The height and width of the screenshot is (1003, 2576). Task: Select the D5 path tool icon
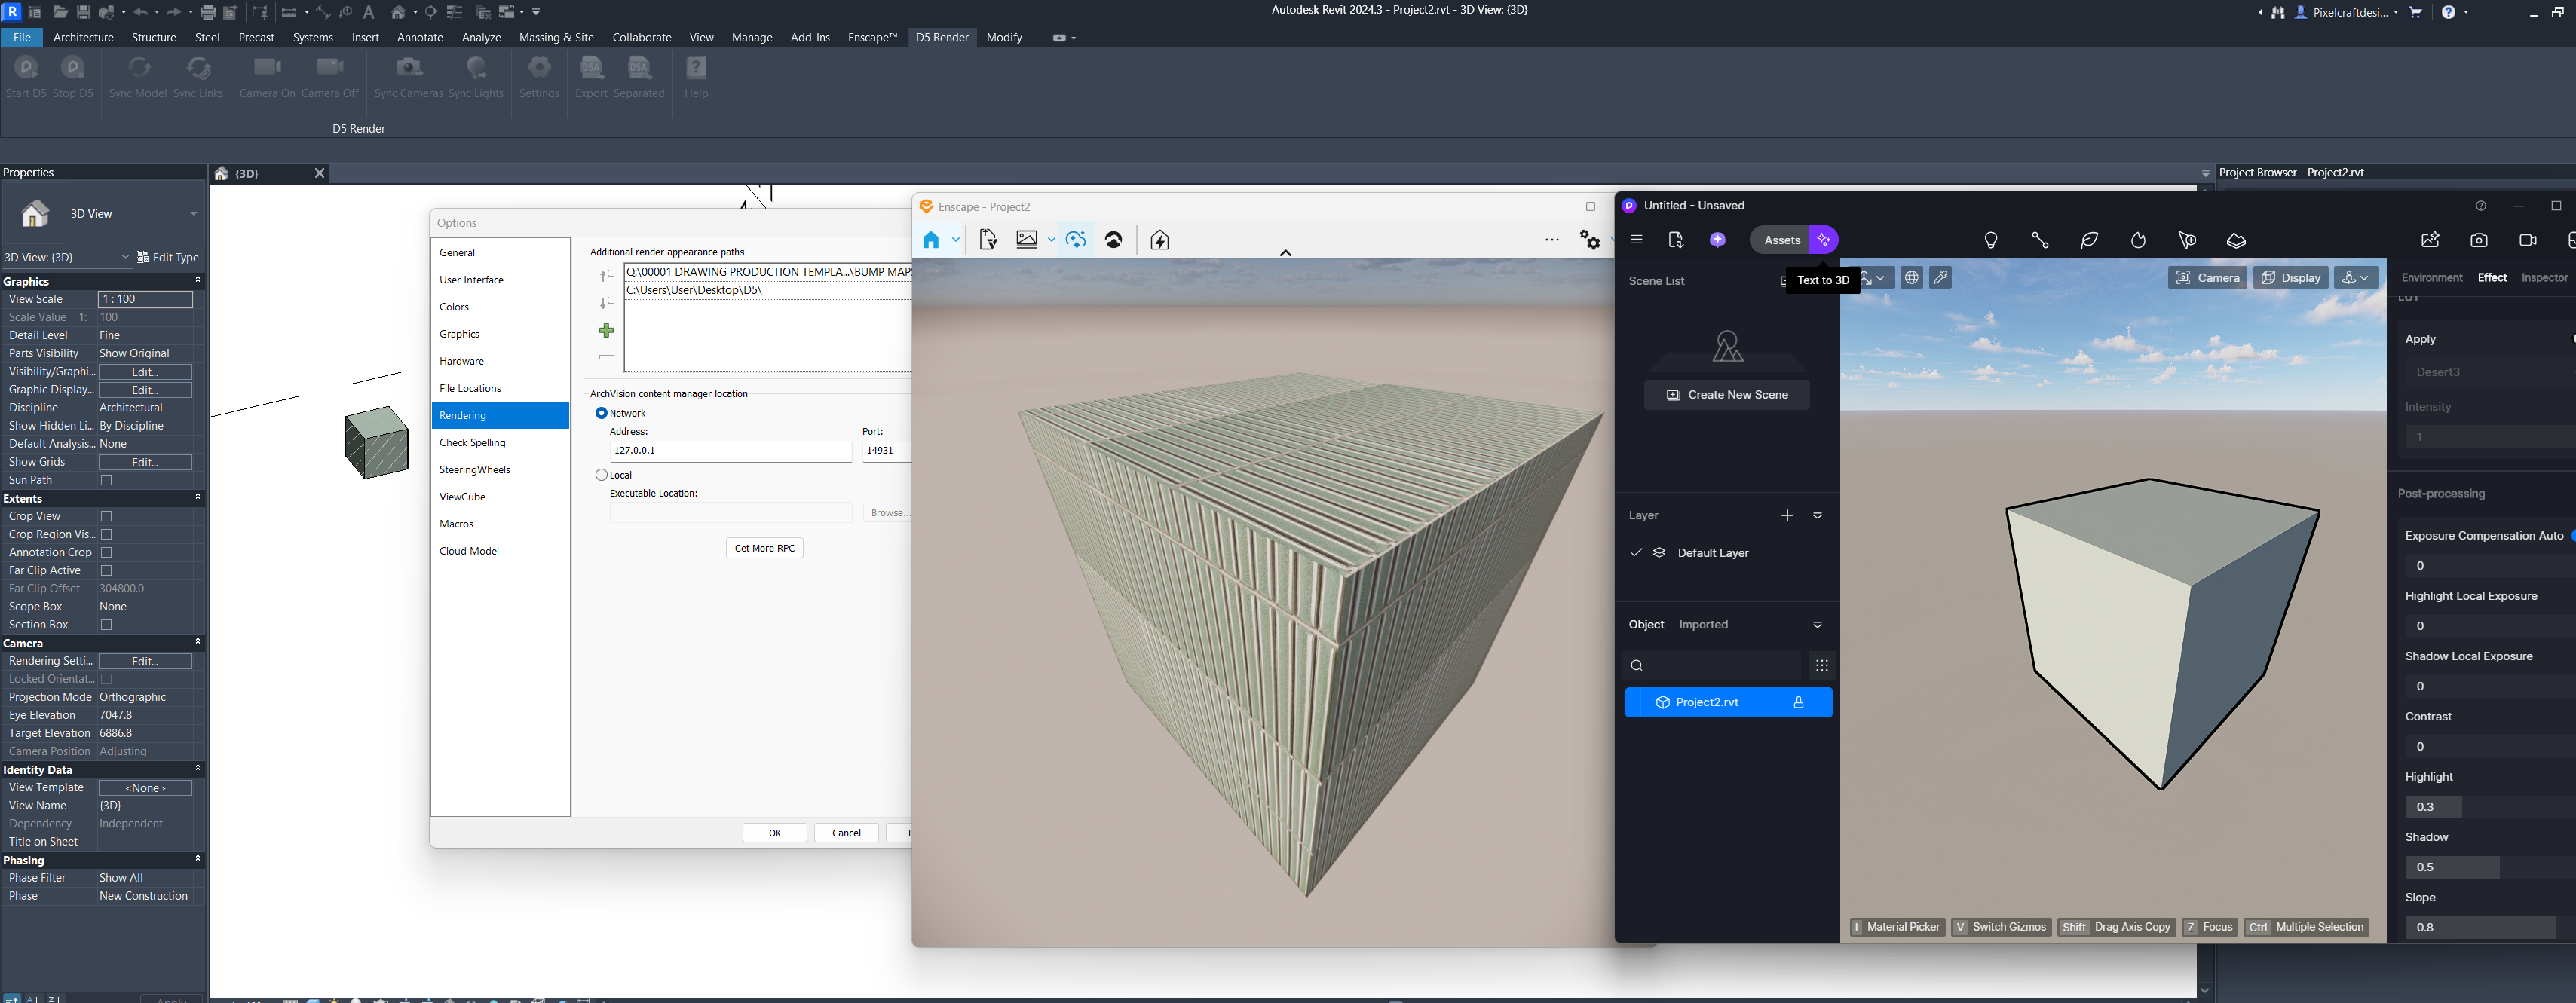[x=2040, y=240]
